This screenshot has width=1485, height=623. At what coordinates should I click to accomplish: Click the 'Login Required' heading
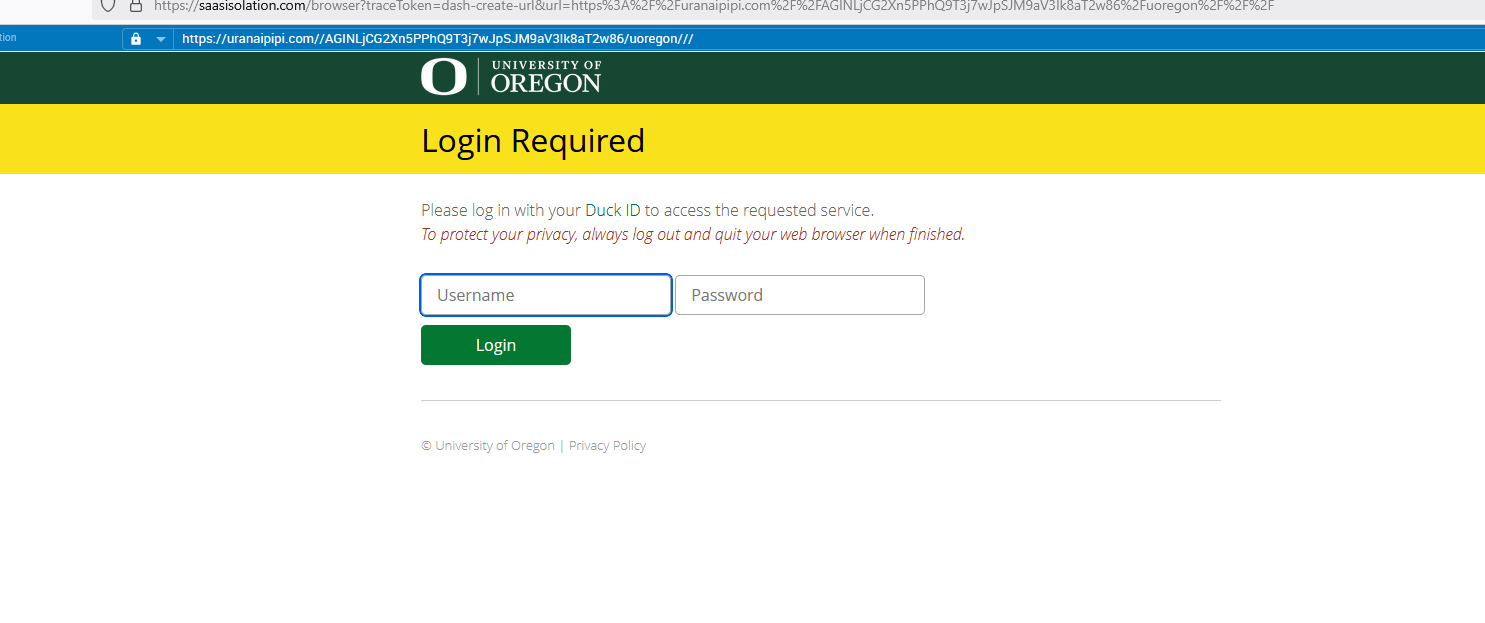tap(533, 141)
